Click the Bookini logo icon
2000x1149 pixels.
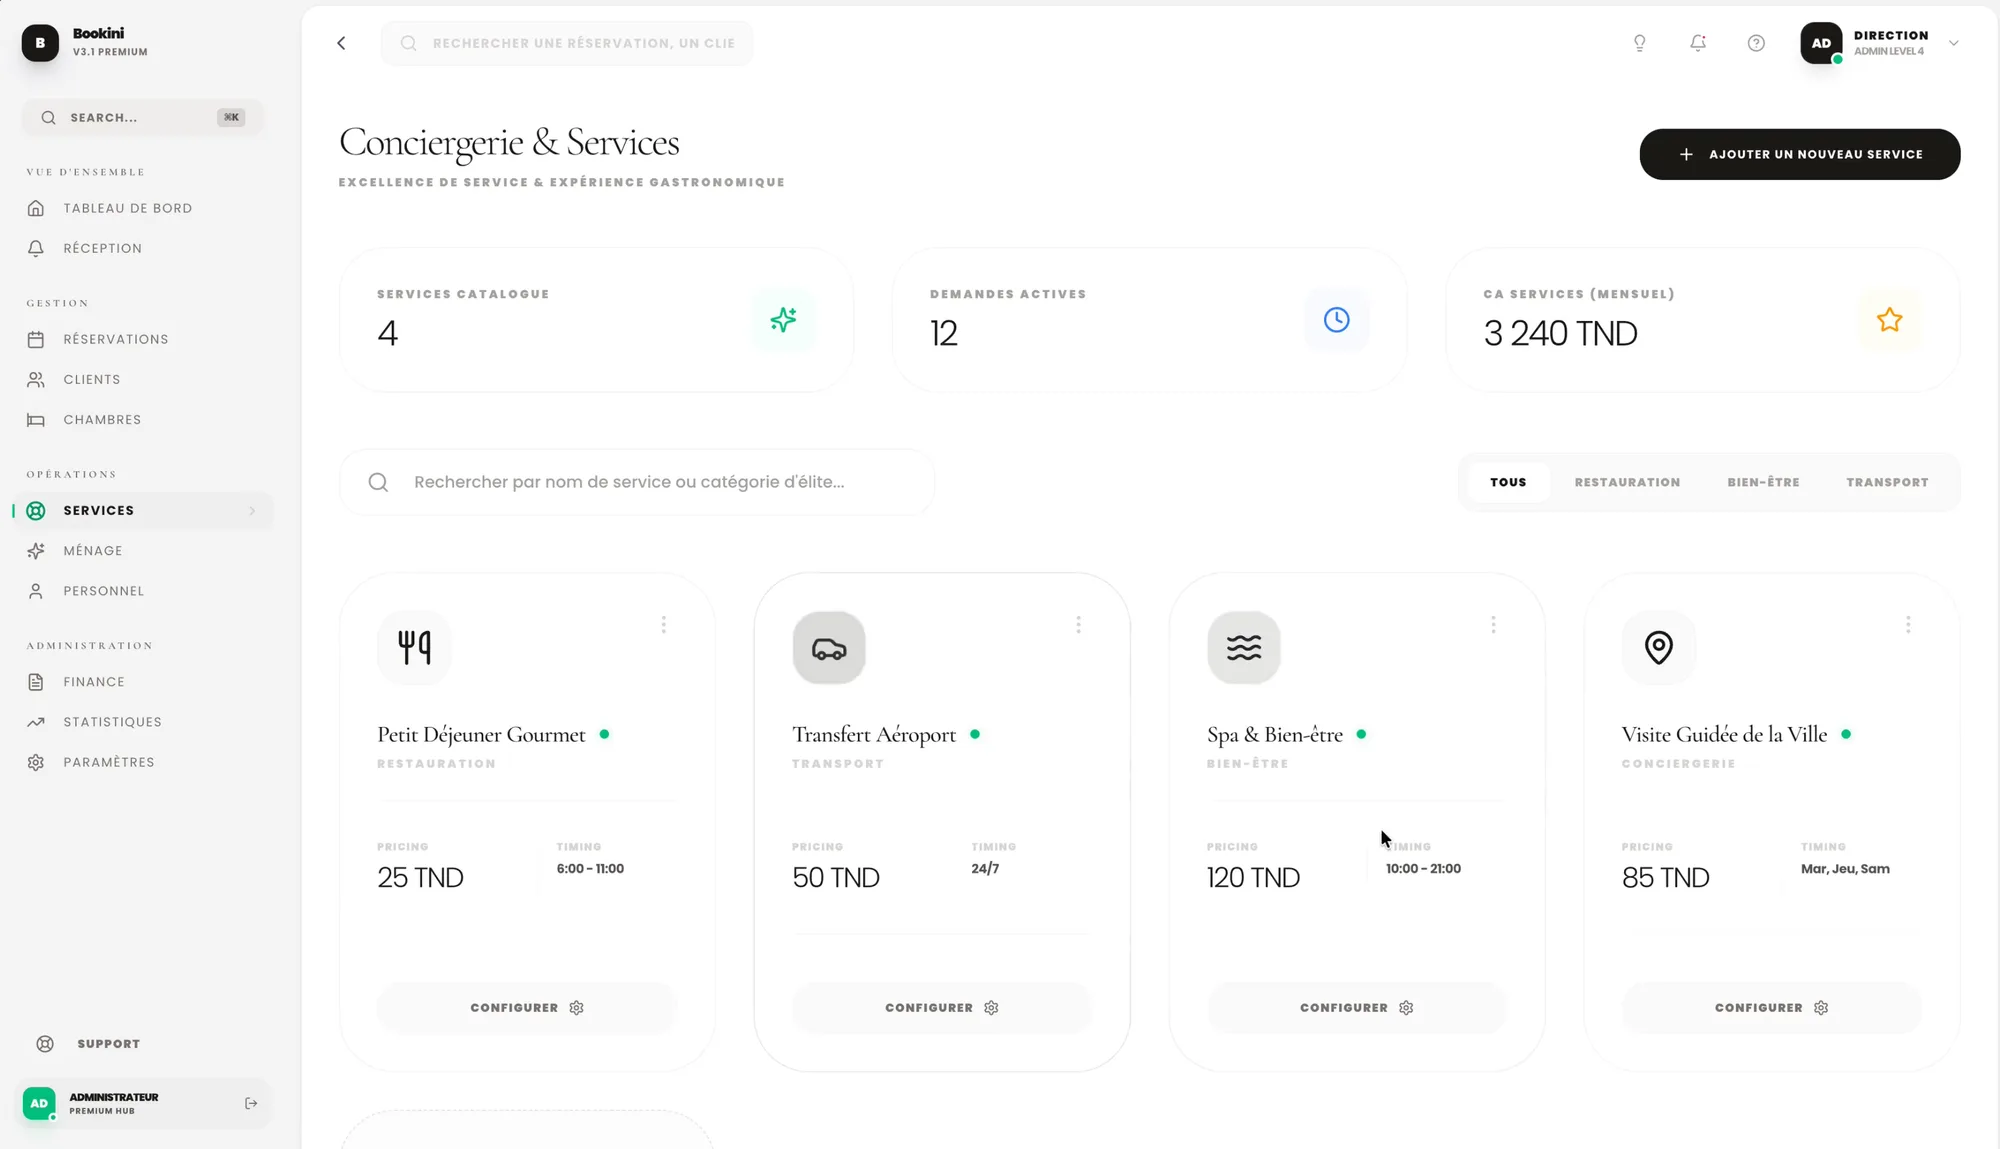click(40, 43)
